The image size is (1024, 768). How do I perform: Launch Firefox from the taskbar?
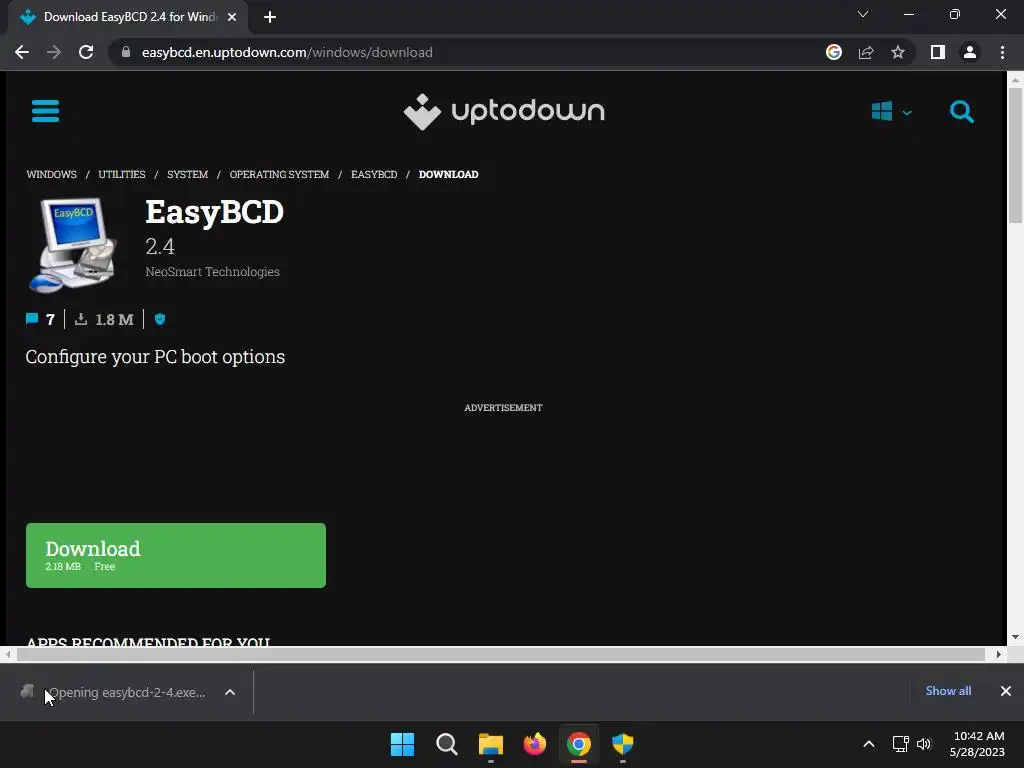pos(535,744)
